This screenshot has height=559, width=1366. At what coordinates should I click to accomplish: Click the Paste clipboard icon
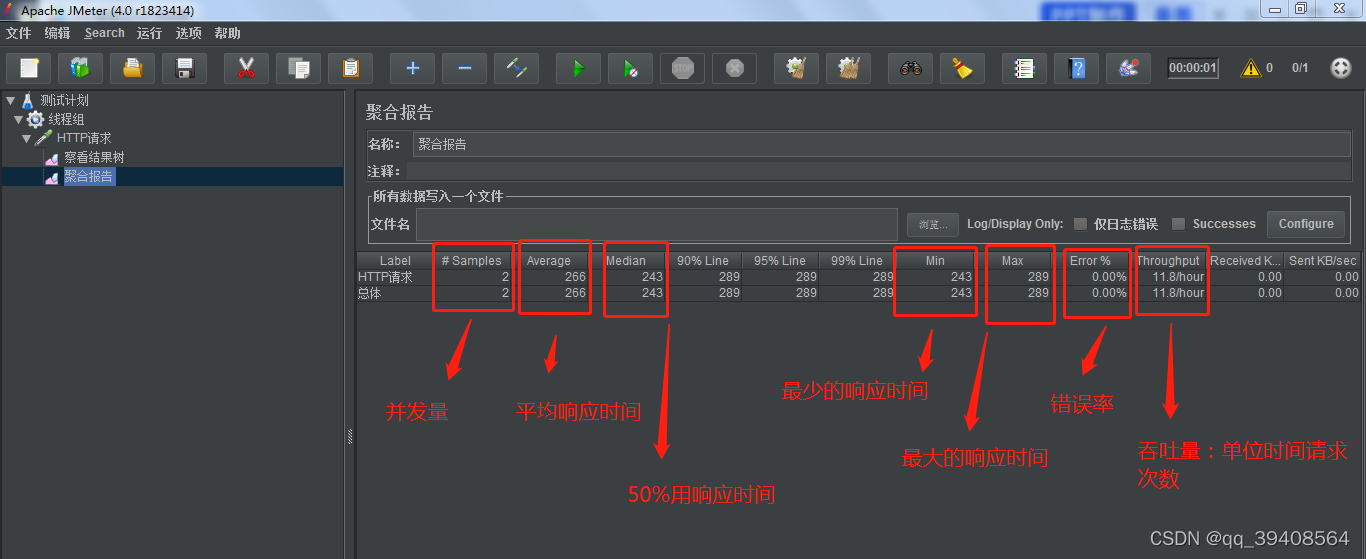click(x=350, y=68)
